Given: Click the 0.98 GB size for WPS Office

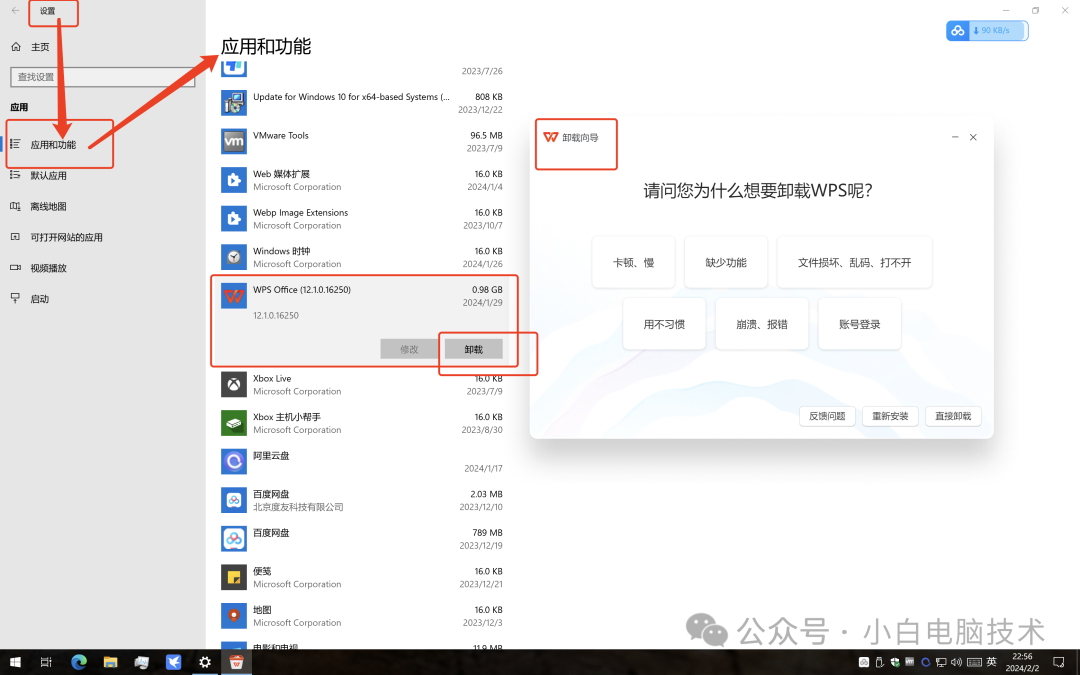Looking at the screenshot, I should [487, 290].
